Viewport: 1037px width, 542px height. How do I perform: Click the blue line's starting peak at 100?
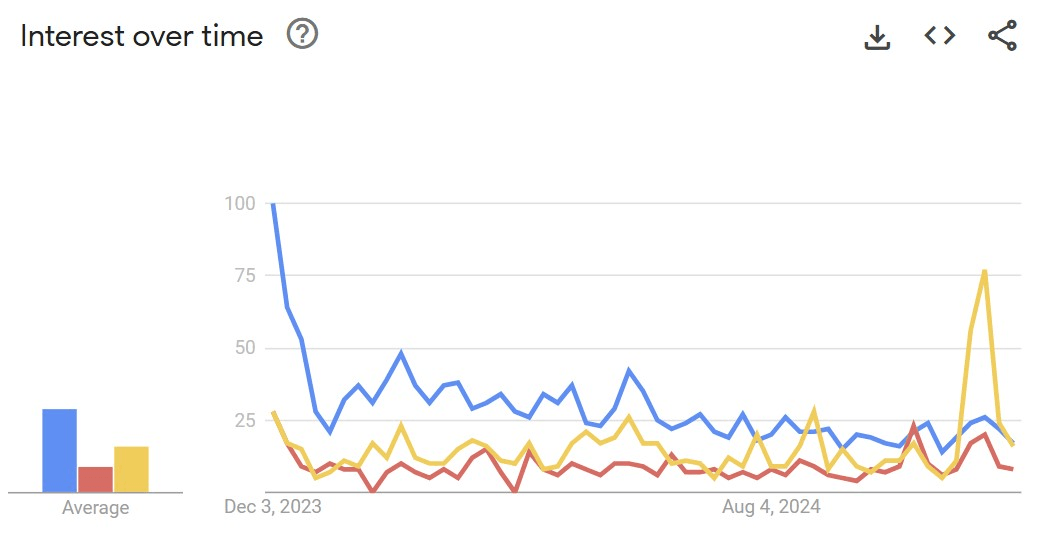pyautogui.click(x=273, y=205)
